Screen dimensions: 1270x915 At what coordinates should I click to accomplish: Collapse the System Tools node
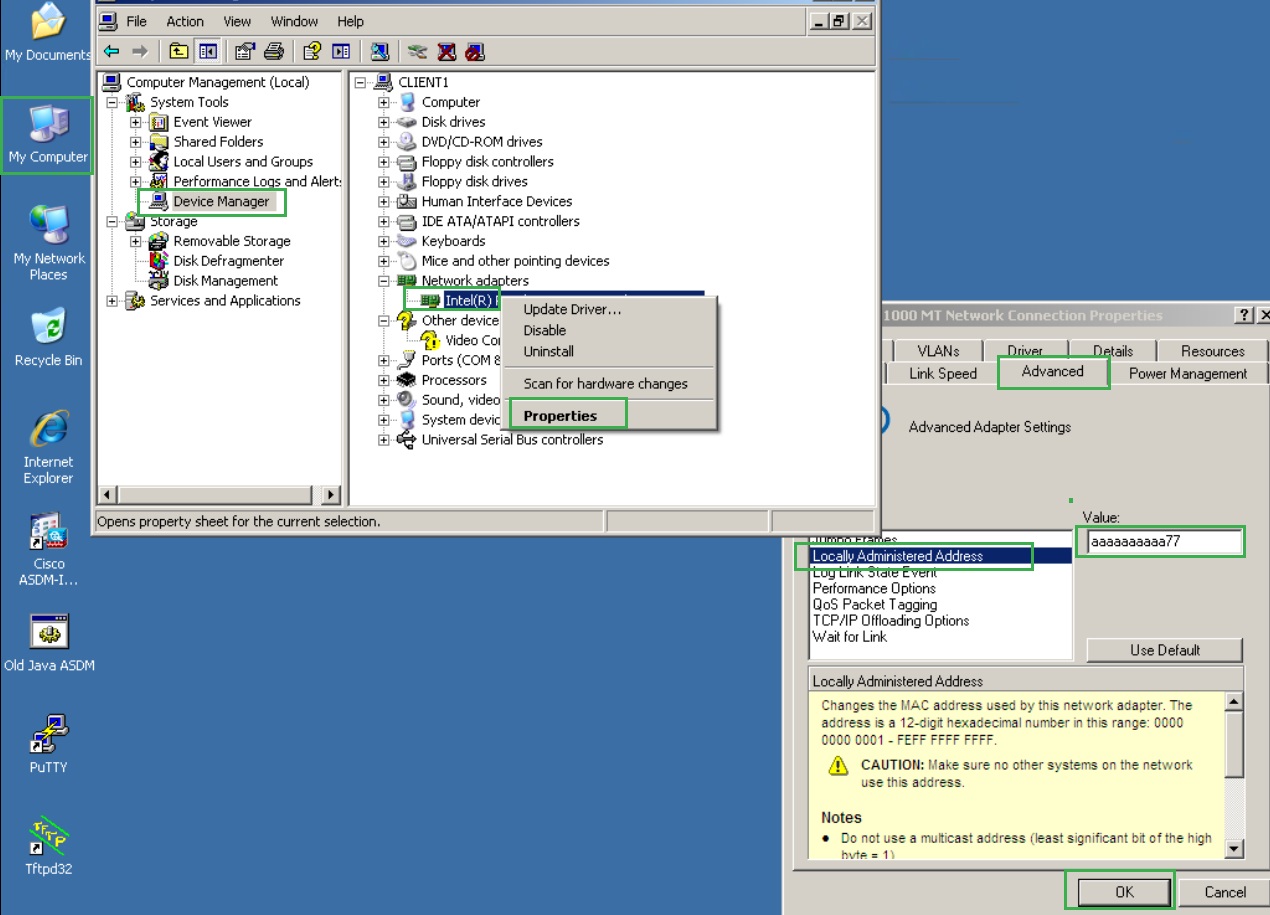112,102
